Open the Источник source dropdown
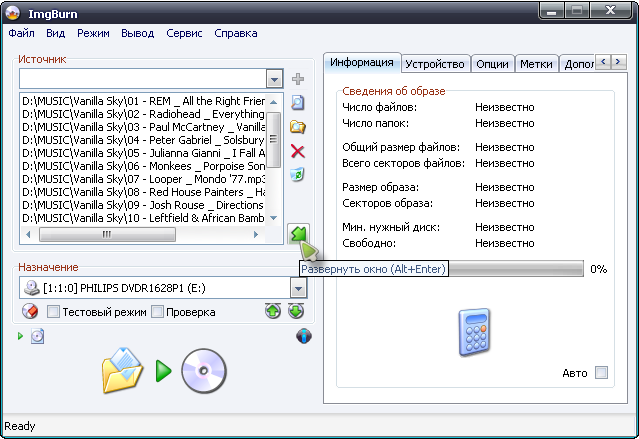Image resolution: width=639 pixels, height=439 pixels. coord(274,79)
